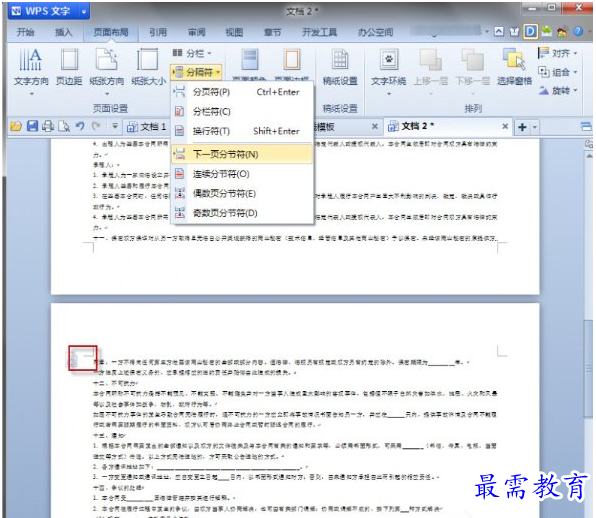Image resolution: width=596 pixels, height=518 pixels.
Task: Click the page border icon in ribbon
Action: pyautogui.click(x=292, y=60)
